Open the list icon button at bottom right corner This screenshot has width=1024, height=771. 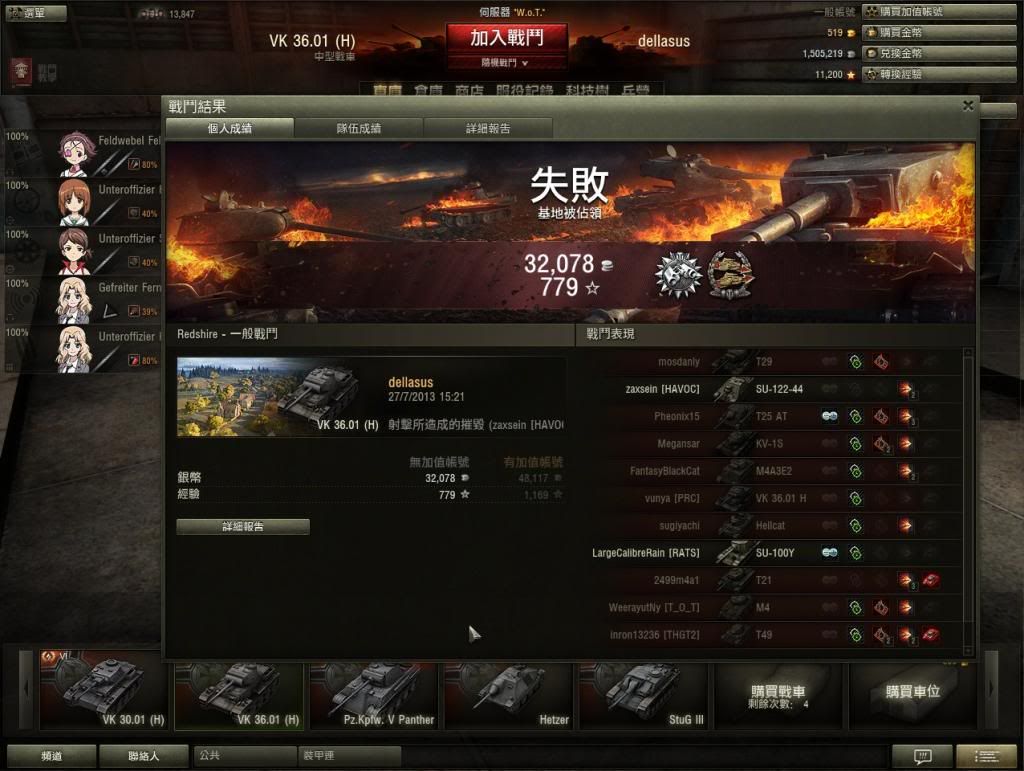click(987, 756)
